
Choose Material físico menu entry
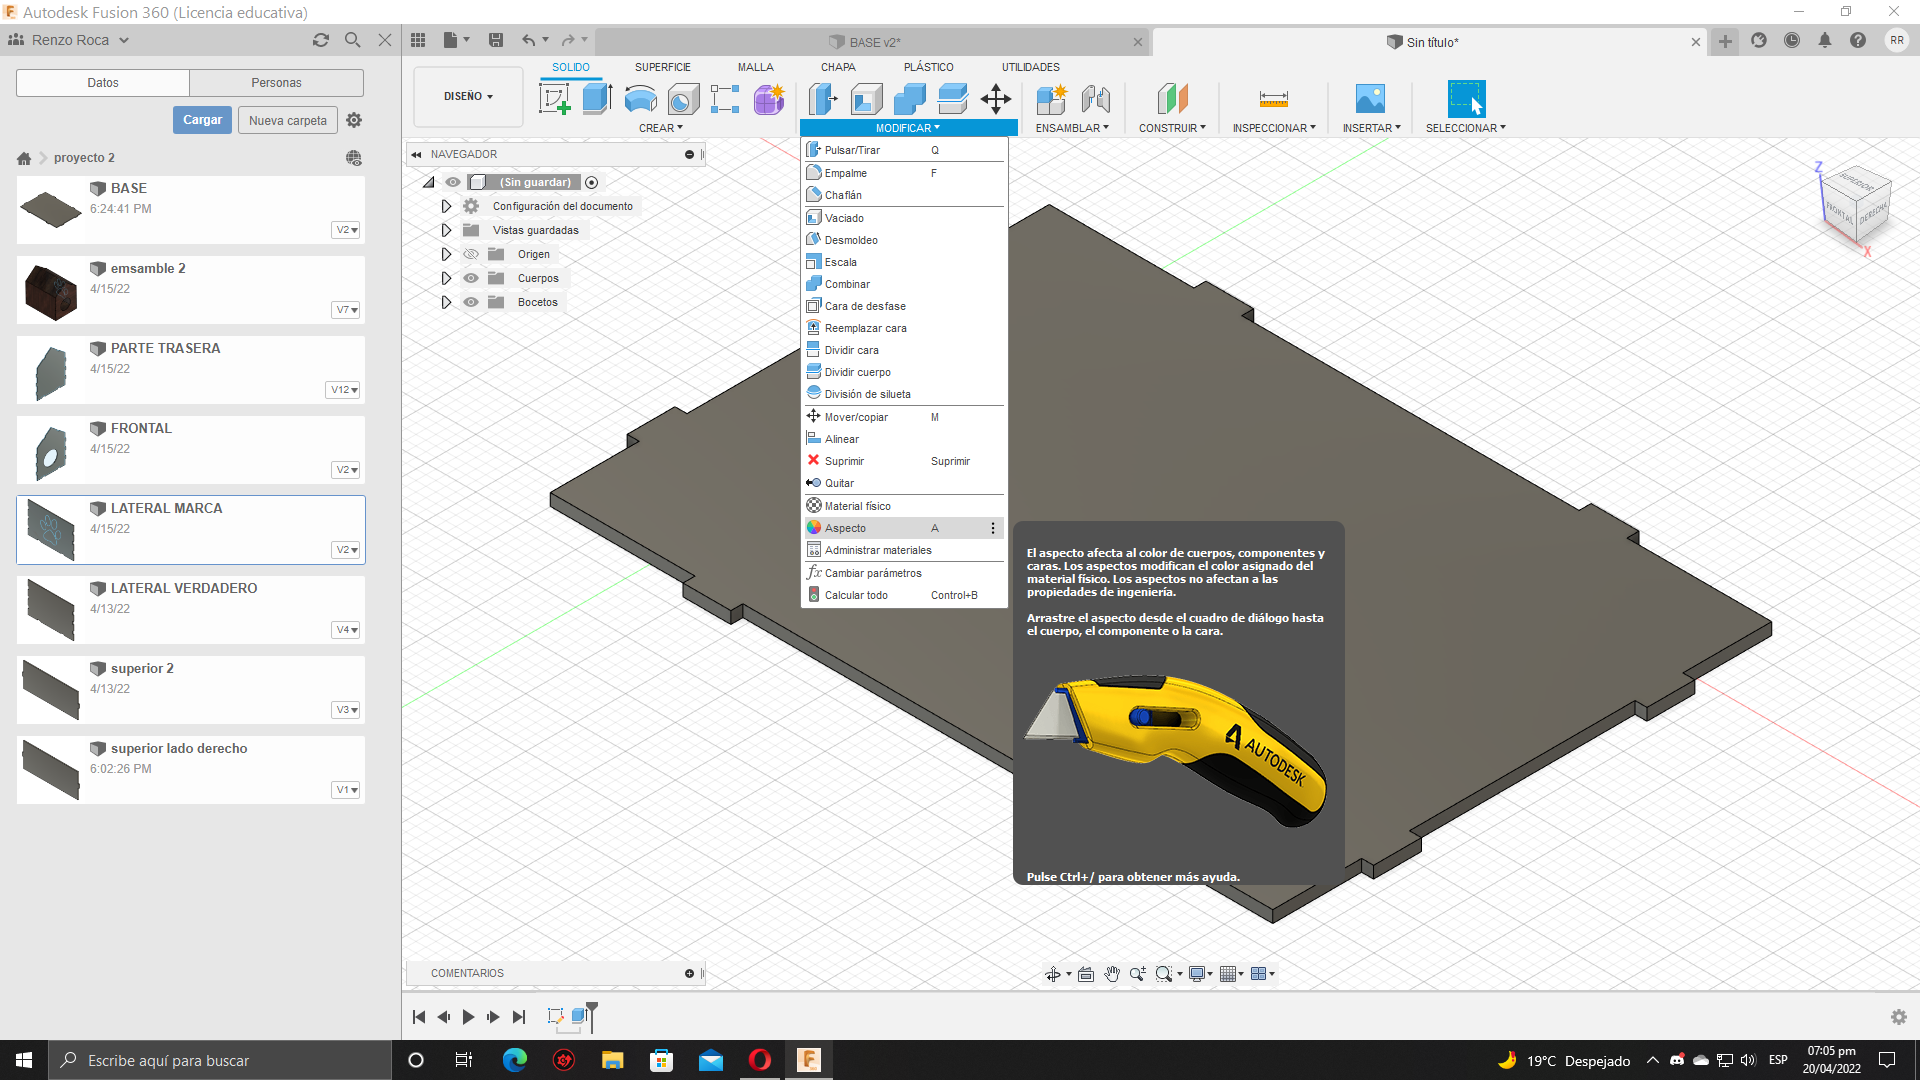point(902,506)
